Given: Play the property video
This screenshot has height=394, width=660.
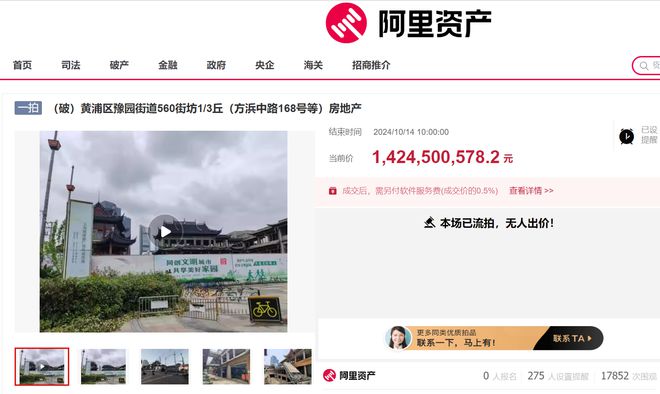Looking at the screenshot, I should click(x=165, y=231).
